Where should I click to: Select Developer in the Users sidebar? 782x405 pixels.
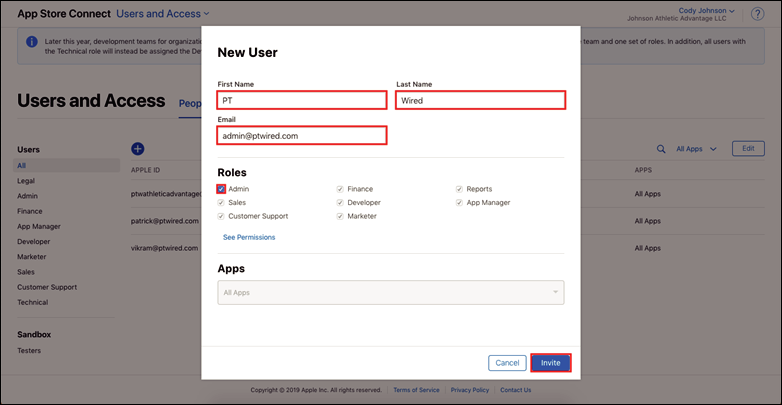click(33, 241)
